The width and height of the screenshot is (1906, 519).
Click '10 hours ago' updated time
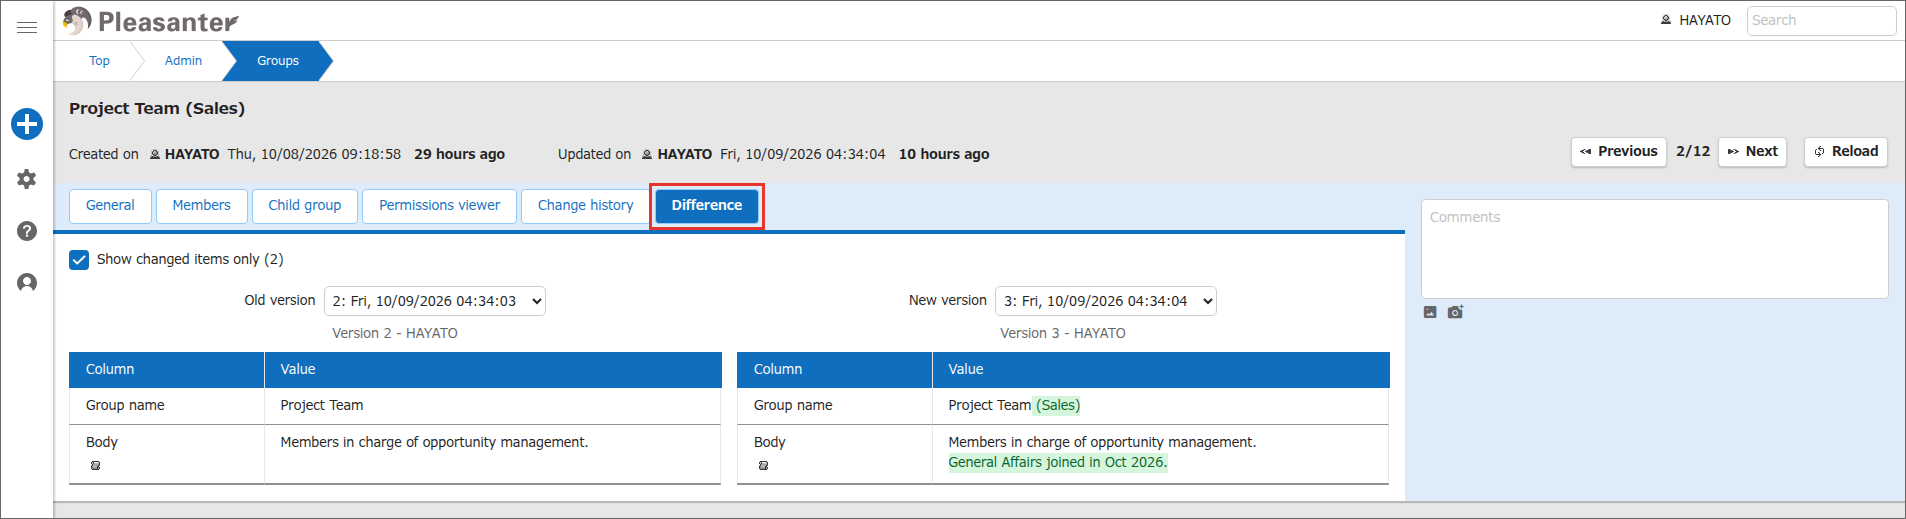click(x=944, y=154)
